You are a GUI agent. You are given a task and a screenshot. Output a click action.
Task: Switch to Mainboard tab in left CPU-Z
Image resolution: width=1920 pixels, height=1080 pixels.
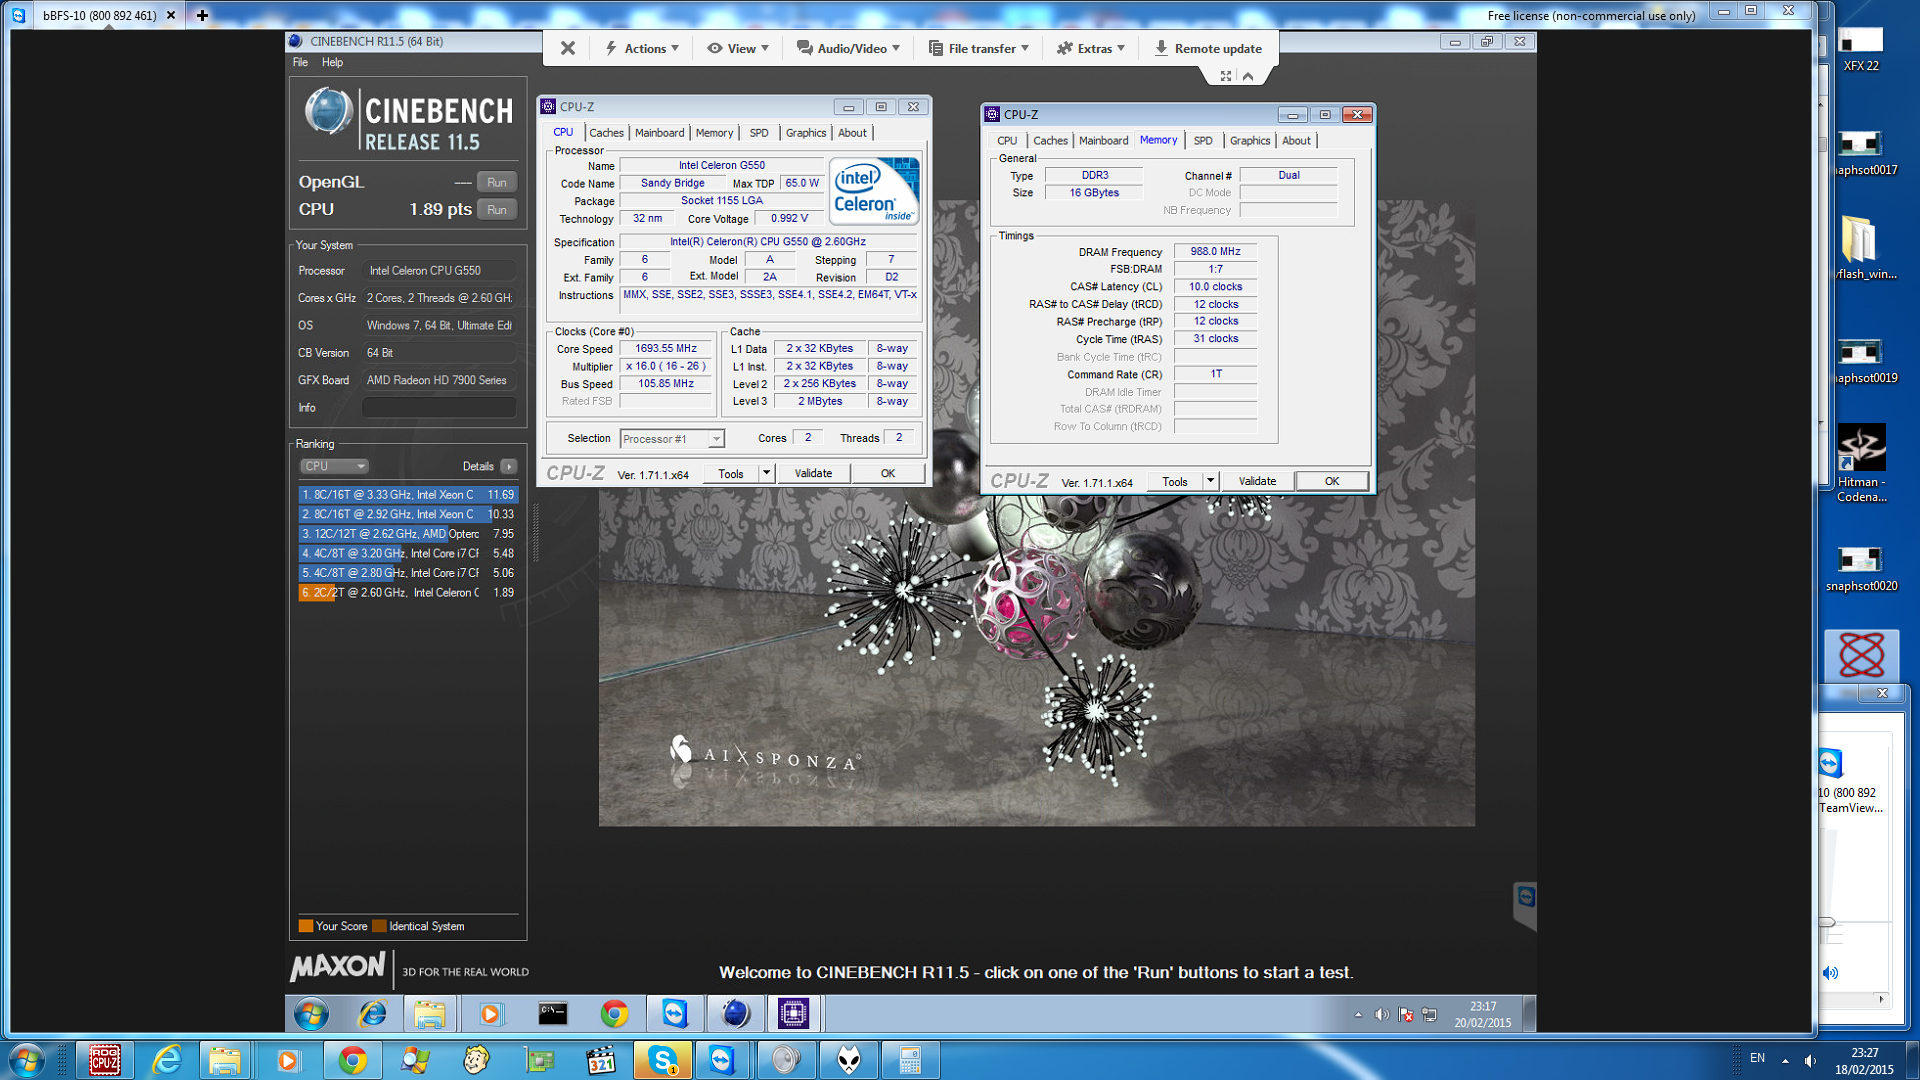tap(660, 133)
